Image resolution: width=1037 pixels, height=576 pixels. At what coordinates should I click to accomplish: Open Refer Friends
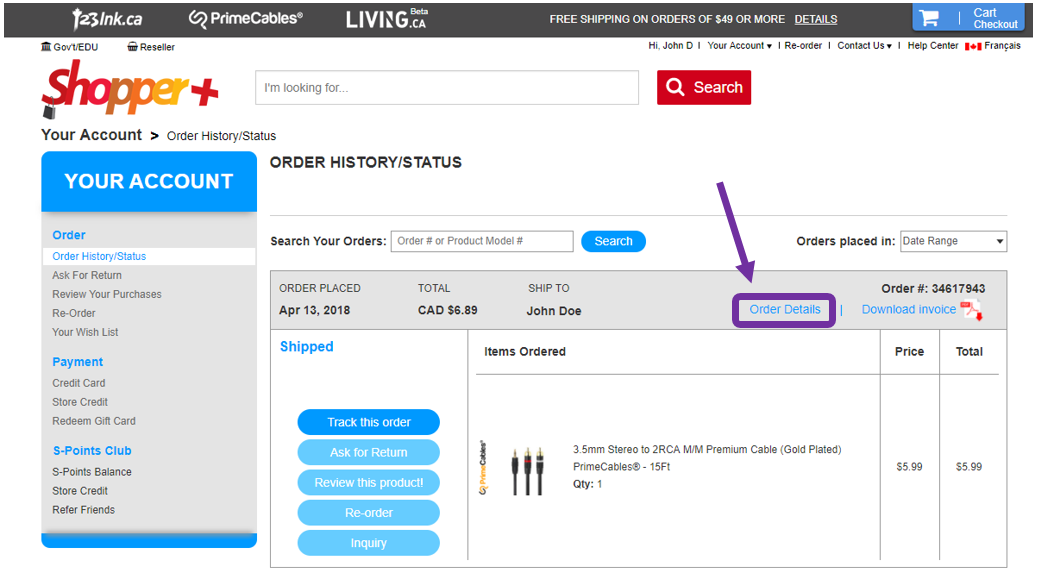[83, 510]
